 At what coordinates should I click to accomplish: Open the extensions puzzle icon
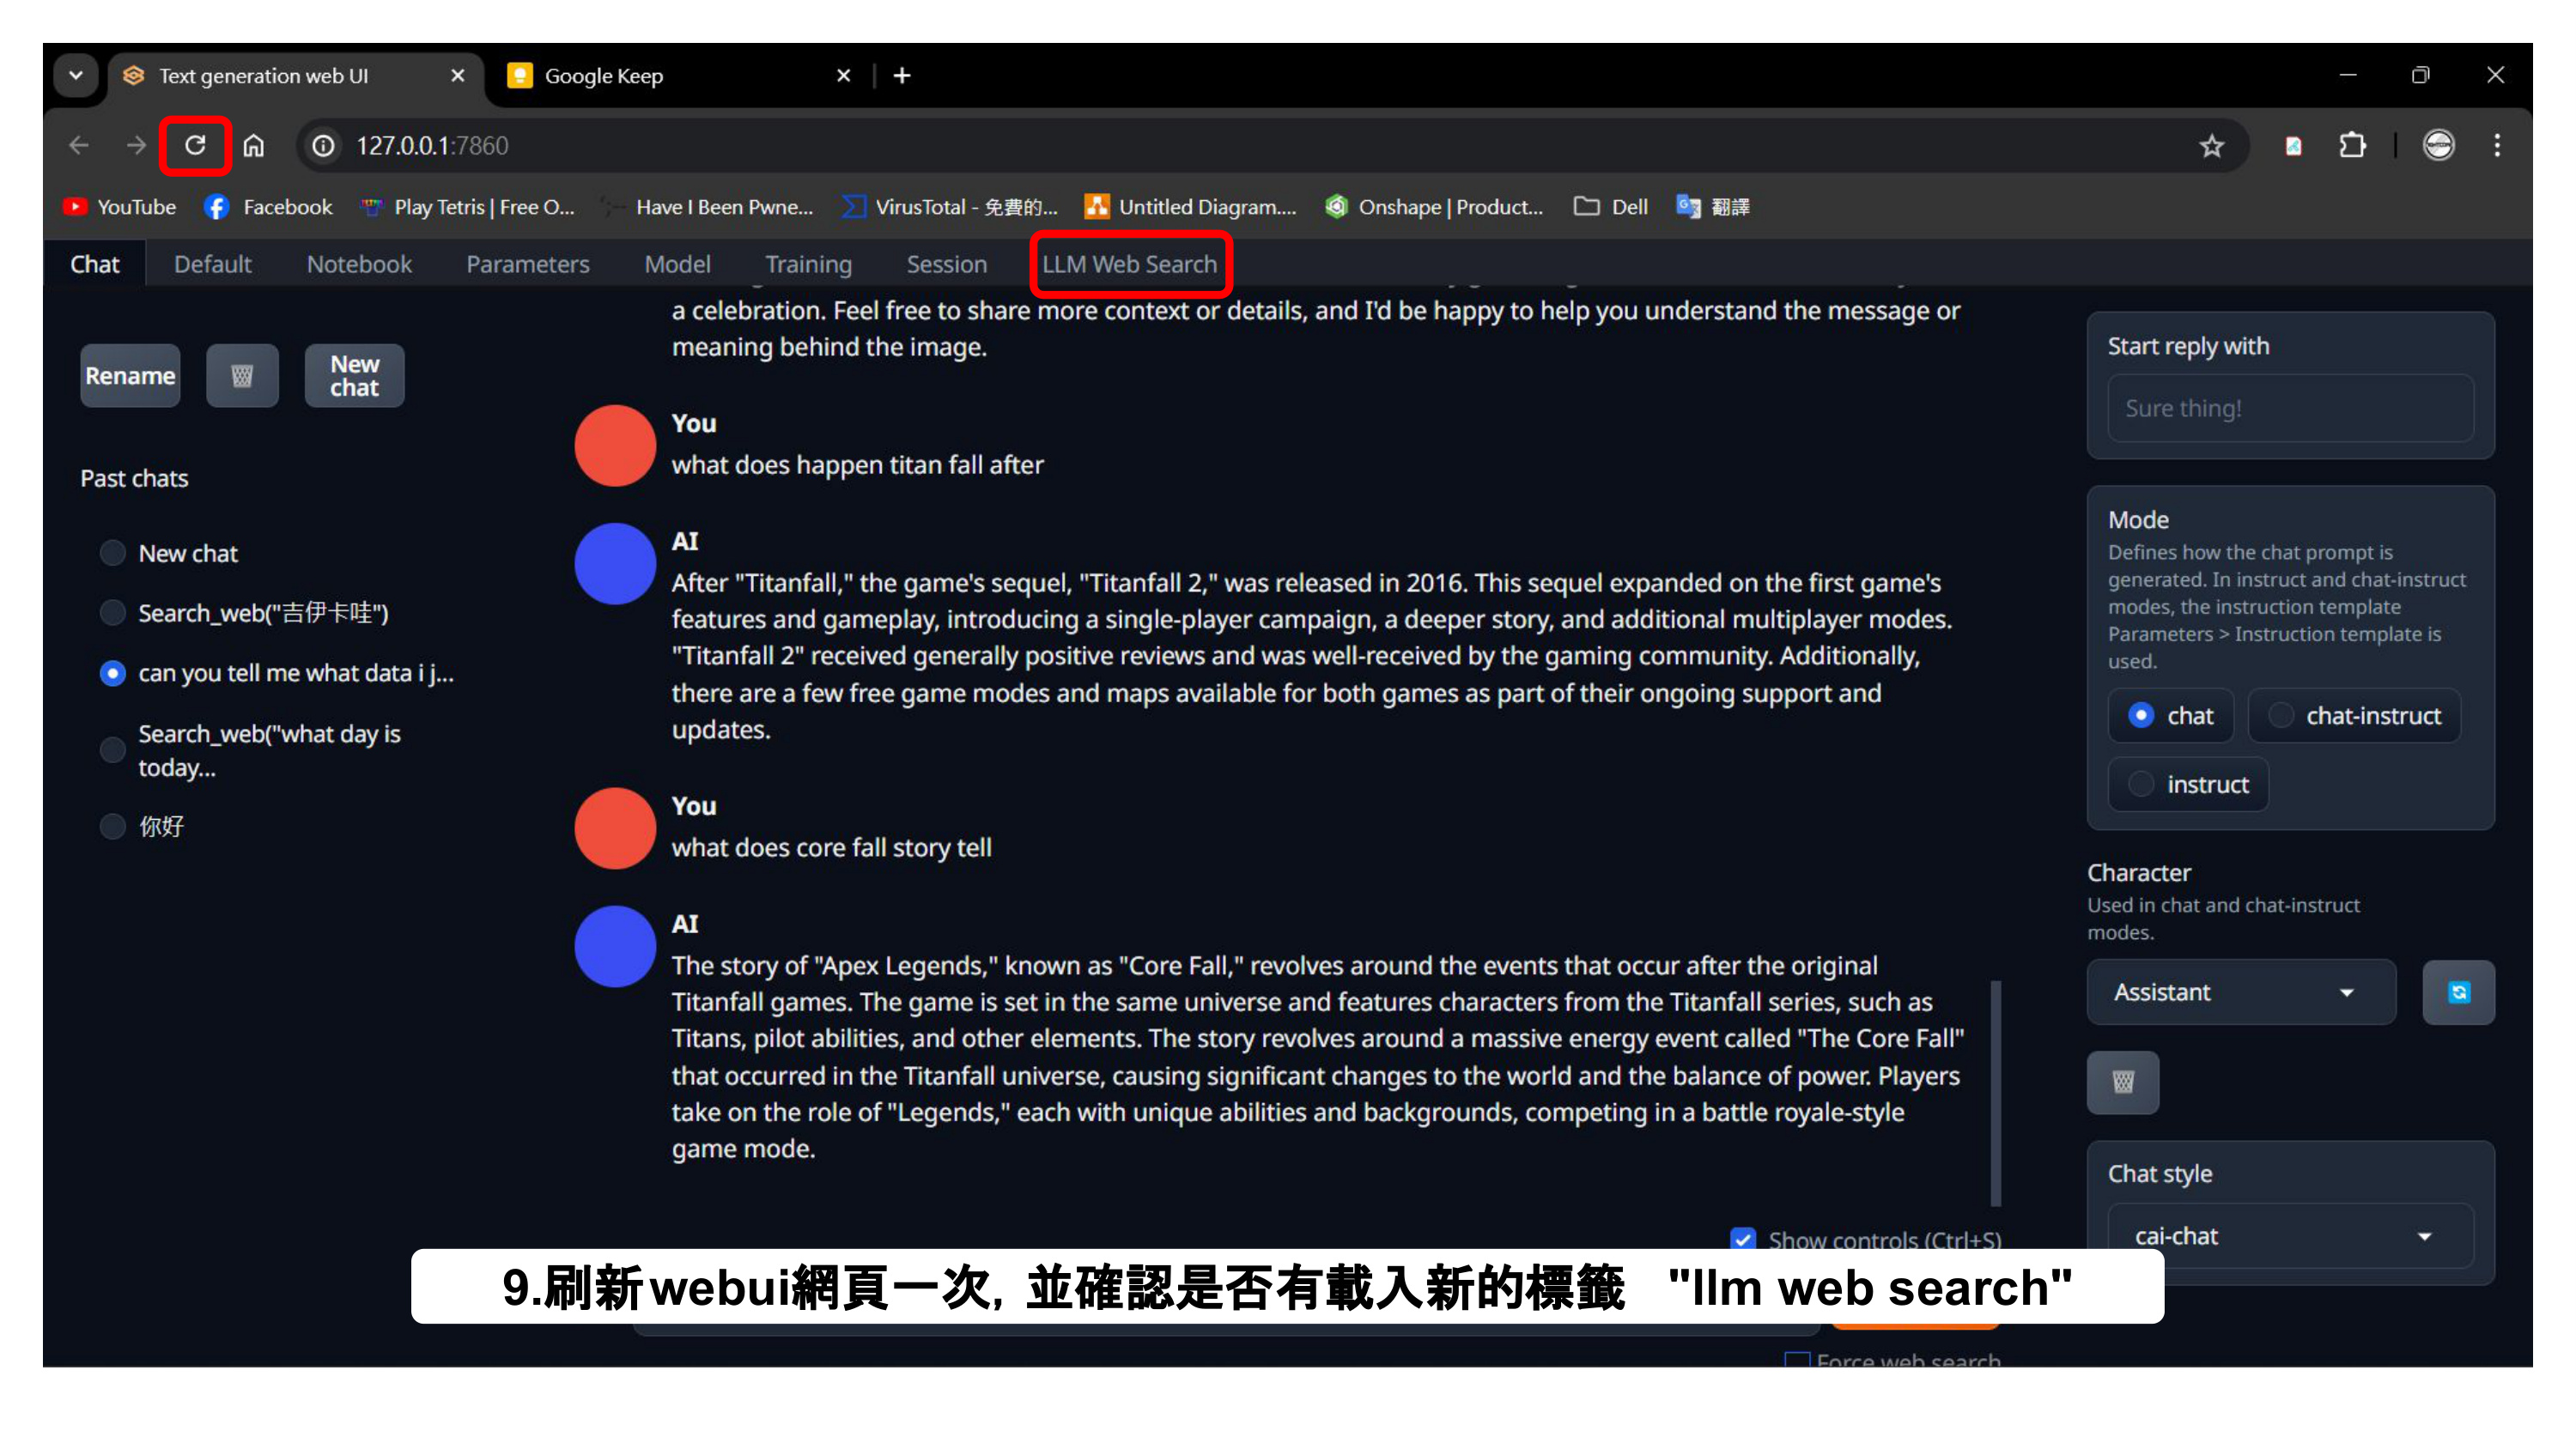(x=2352, y=146)
